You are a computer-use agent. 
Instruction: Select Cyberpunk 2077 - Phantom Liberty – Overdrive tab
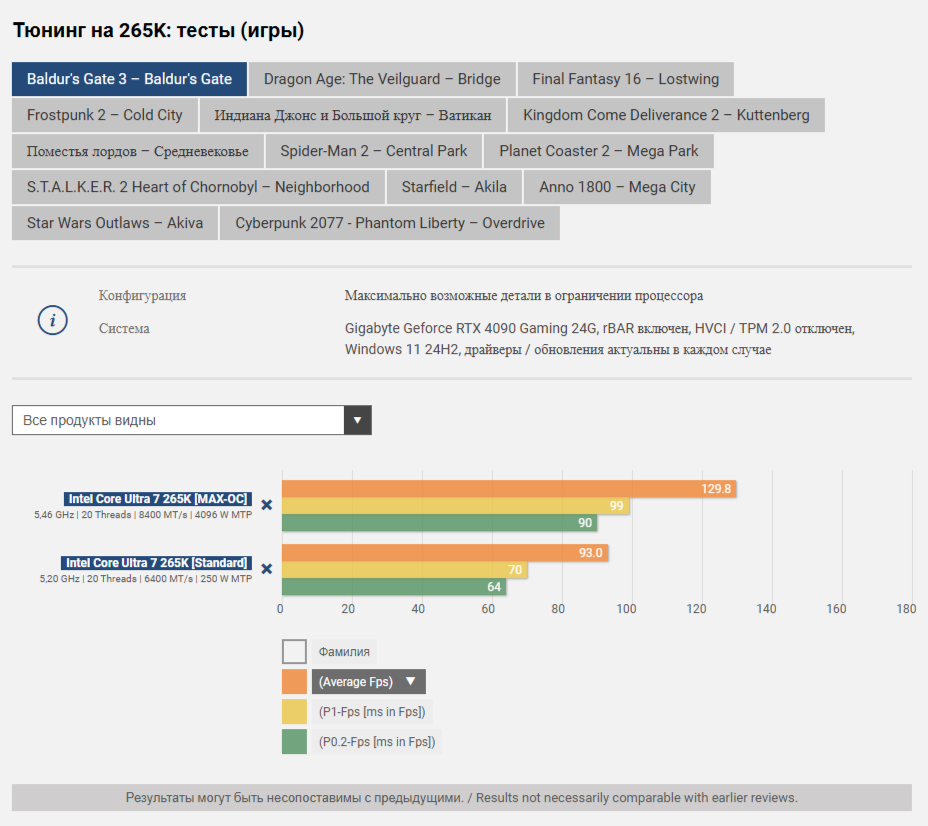click(x=390, y=223)
